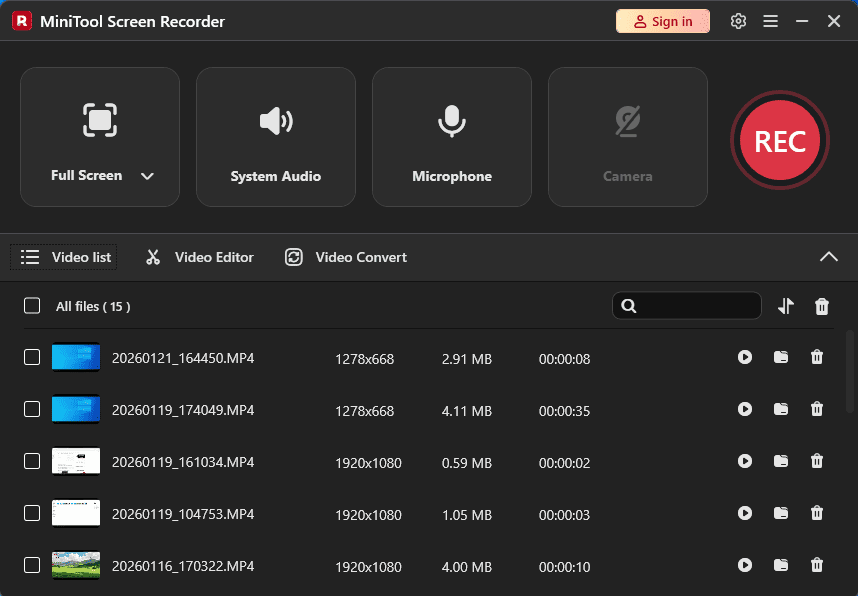Delete all files using the top trash icon
The width and height of the screenshot is (858, 596).
822,306
